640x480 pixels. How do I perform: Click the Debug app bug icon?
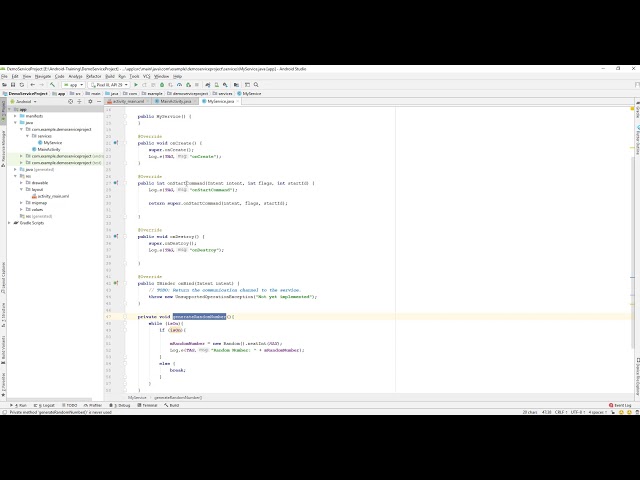pyautogui.click(x=162, y=85)
